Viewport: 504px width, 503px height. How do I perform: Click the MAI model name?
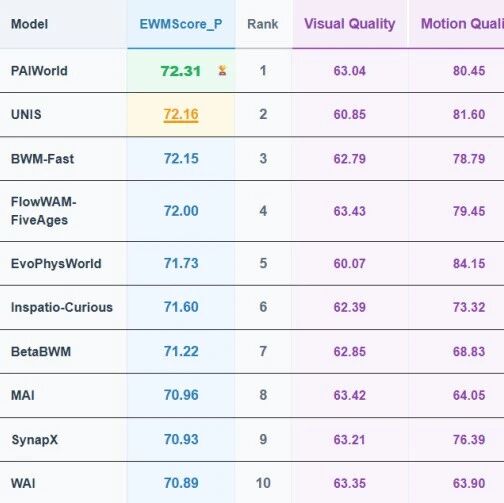click(23, 395)
